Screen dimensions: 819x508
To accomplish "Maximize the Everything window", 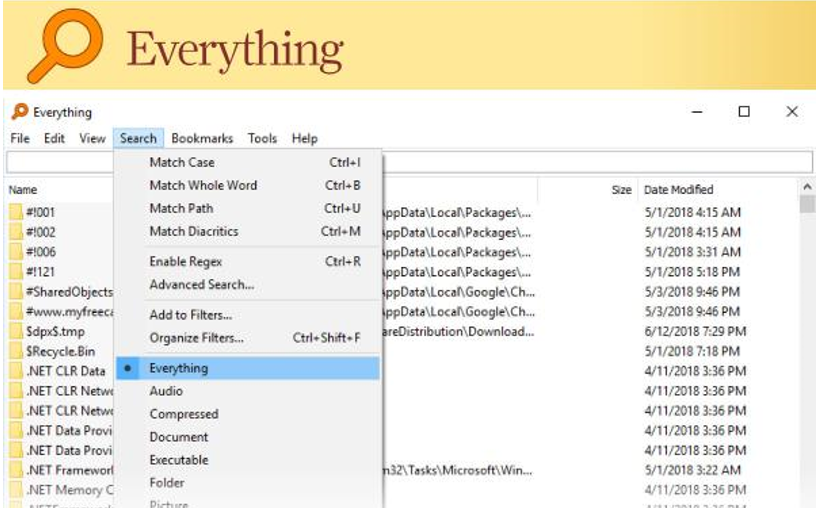I will (744, 112).
